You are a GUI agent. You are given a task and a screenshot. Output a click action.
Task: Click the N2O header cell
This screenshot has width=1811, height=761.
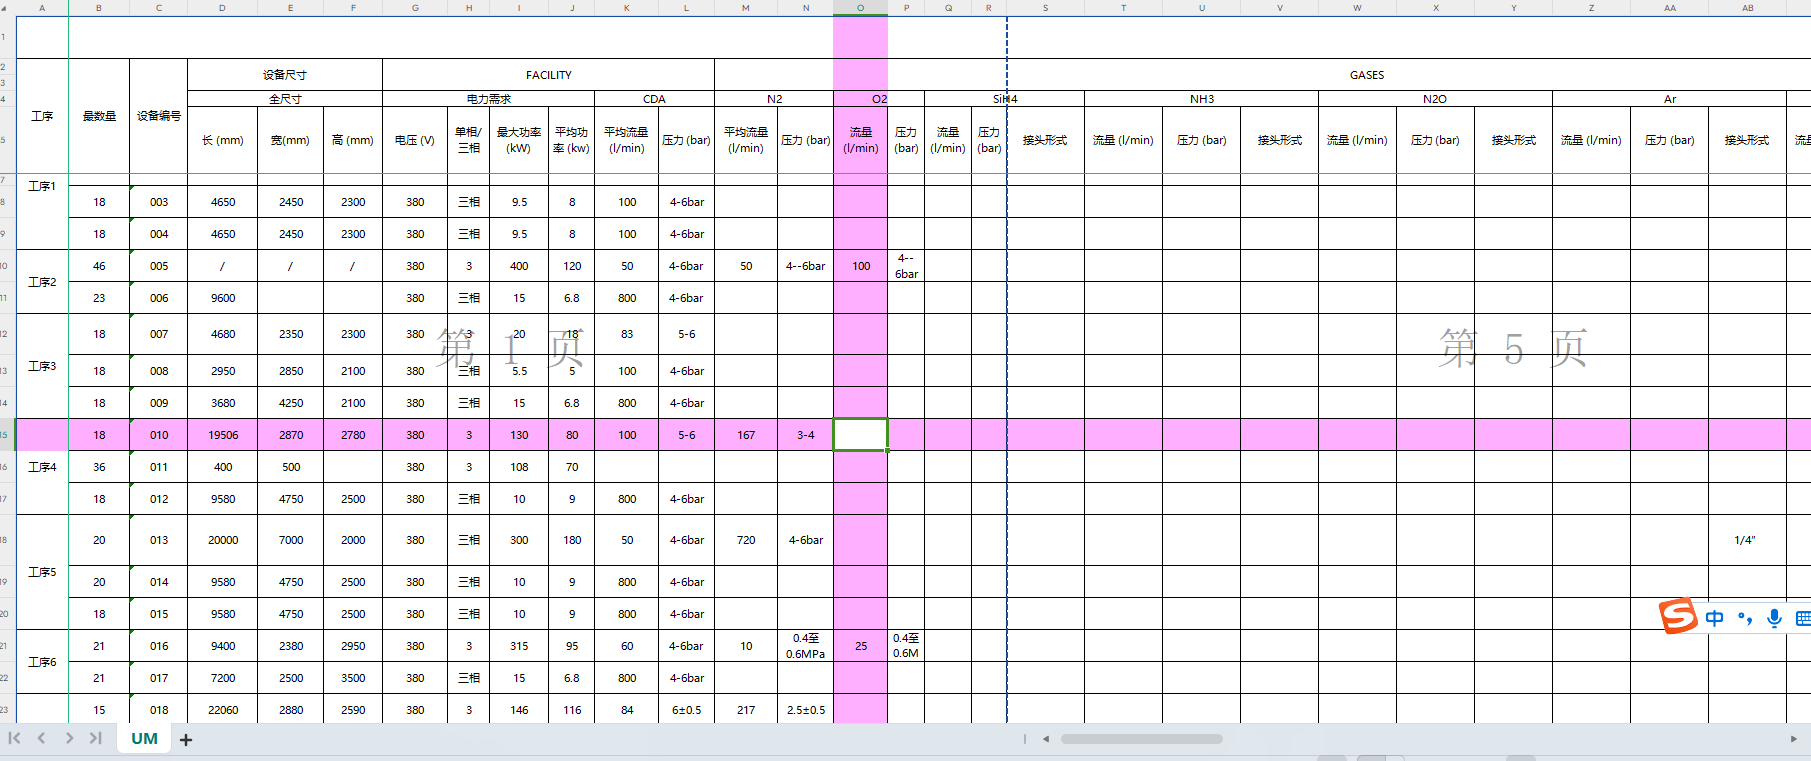coord(1435,99)
